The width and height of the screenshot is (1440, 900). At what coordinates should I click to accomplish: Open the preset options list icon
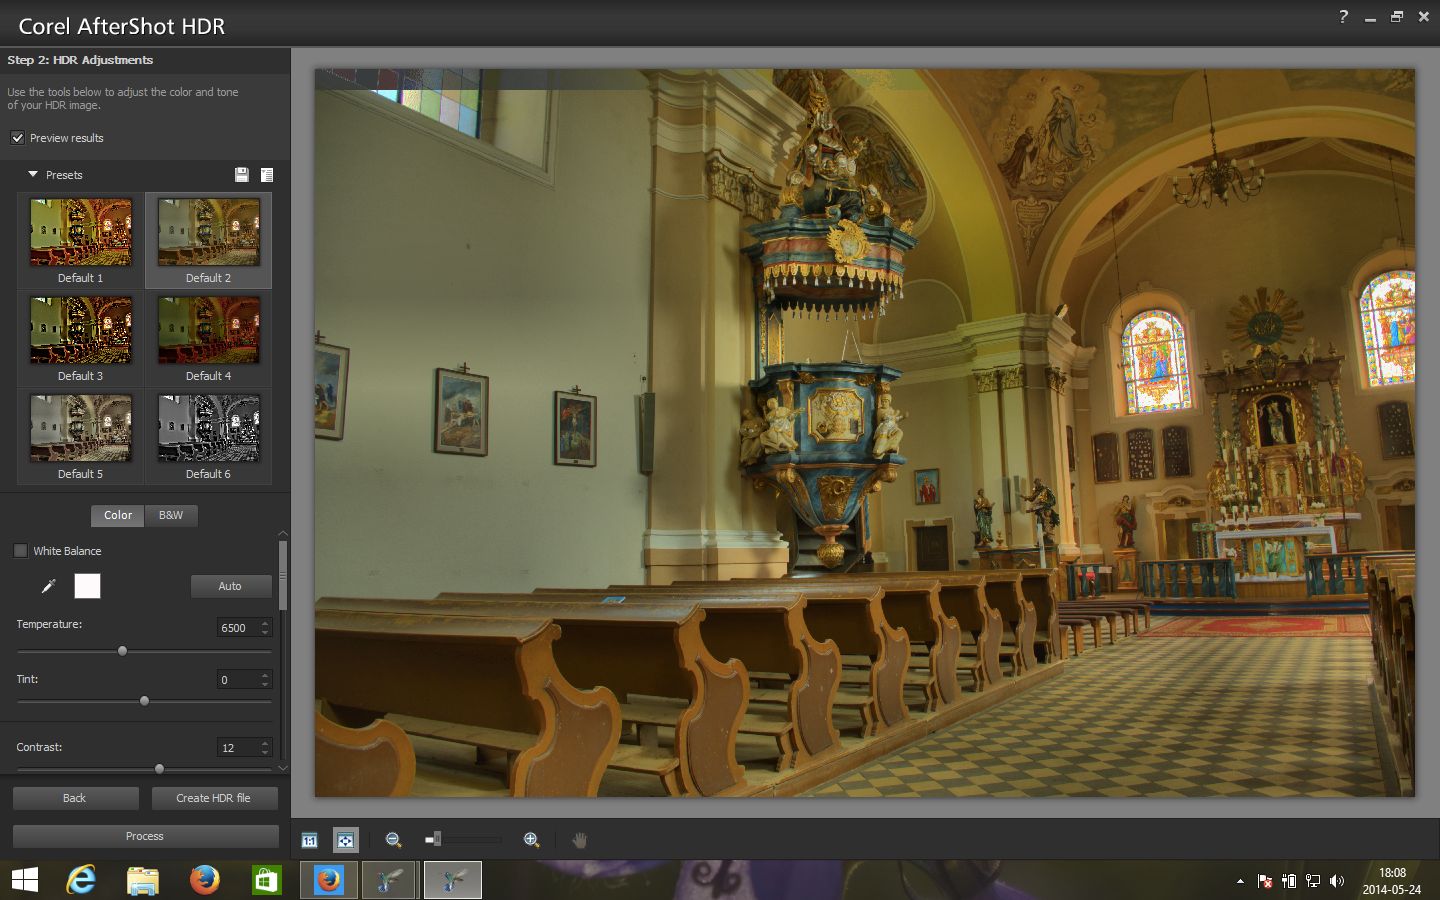tap(267, 175)
